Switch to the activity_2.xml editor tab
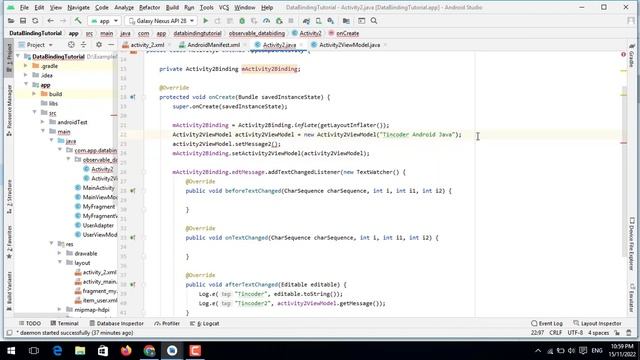This screenshot has height=360, width=640. pos(146,45)
